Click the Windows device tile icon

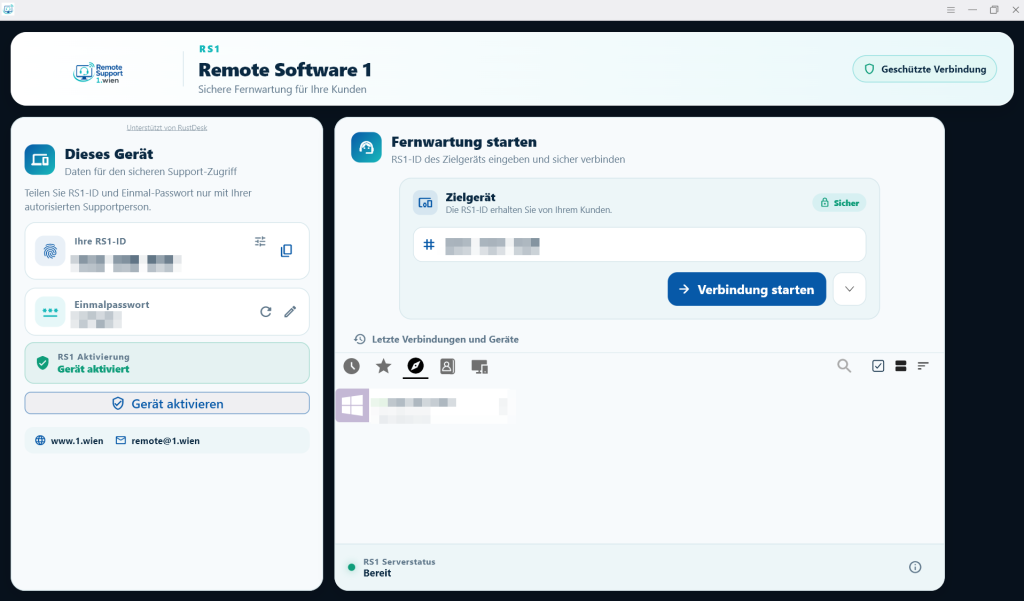(352, 405)
